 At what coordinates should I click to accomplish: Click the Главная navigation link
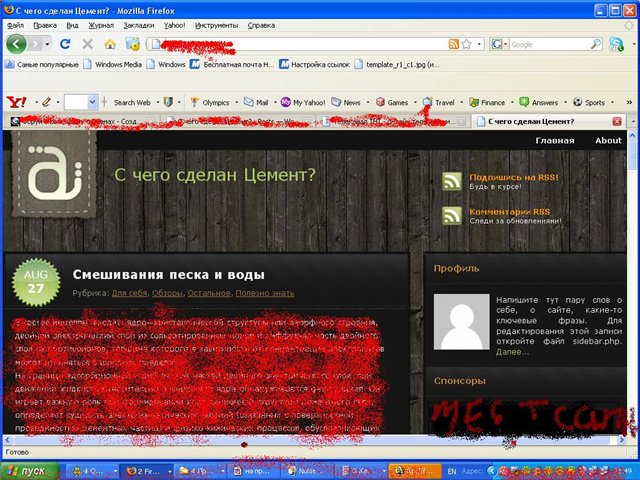click(554, 140)
